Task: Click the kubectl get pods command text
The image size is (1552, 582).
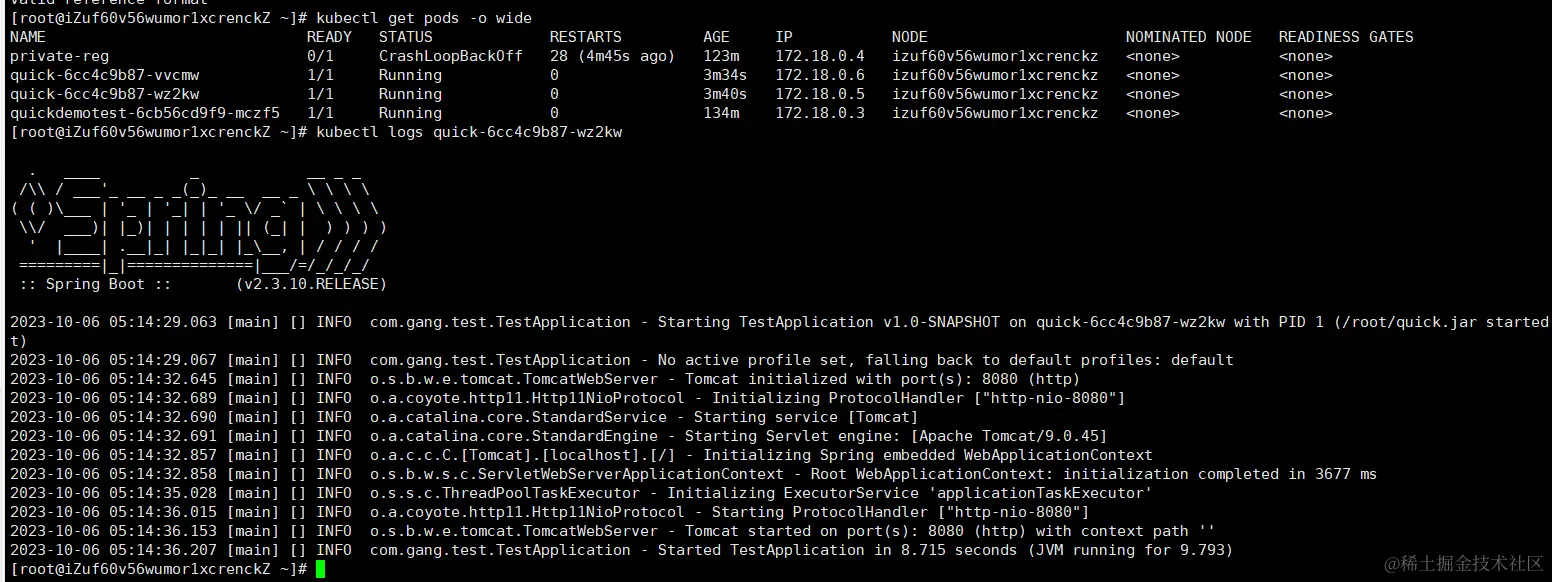Action: (425, 18)
